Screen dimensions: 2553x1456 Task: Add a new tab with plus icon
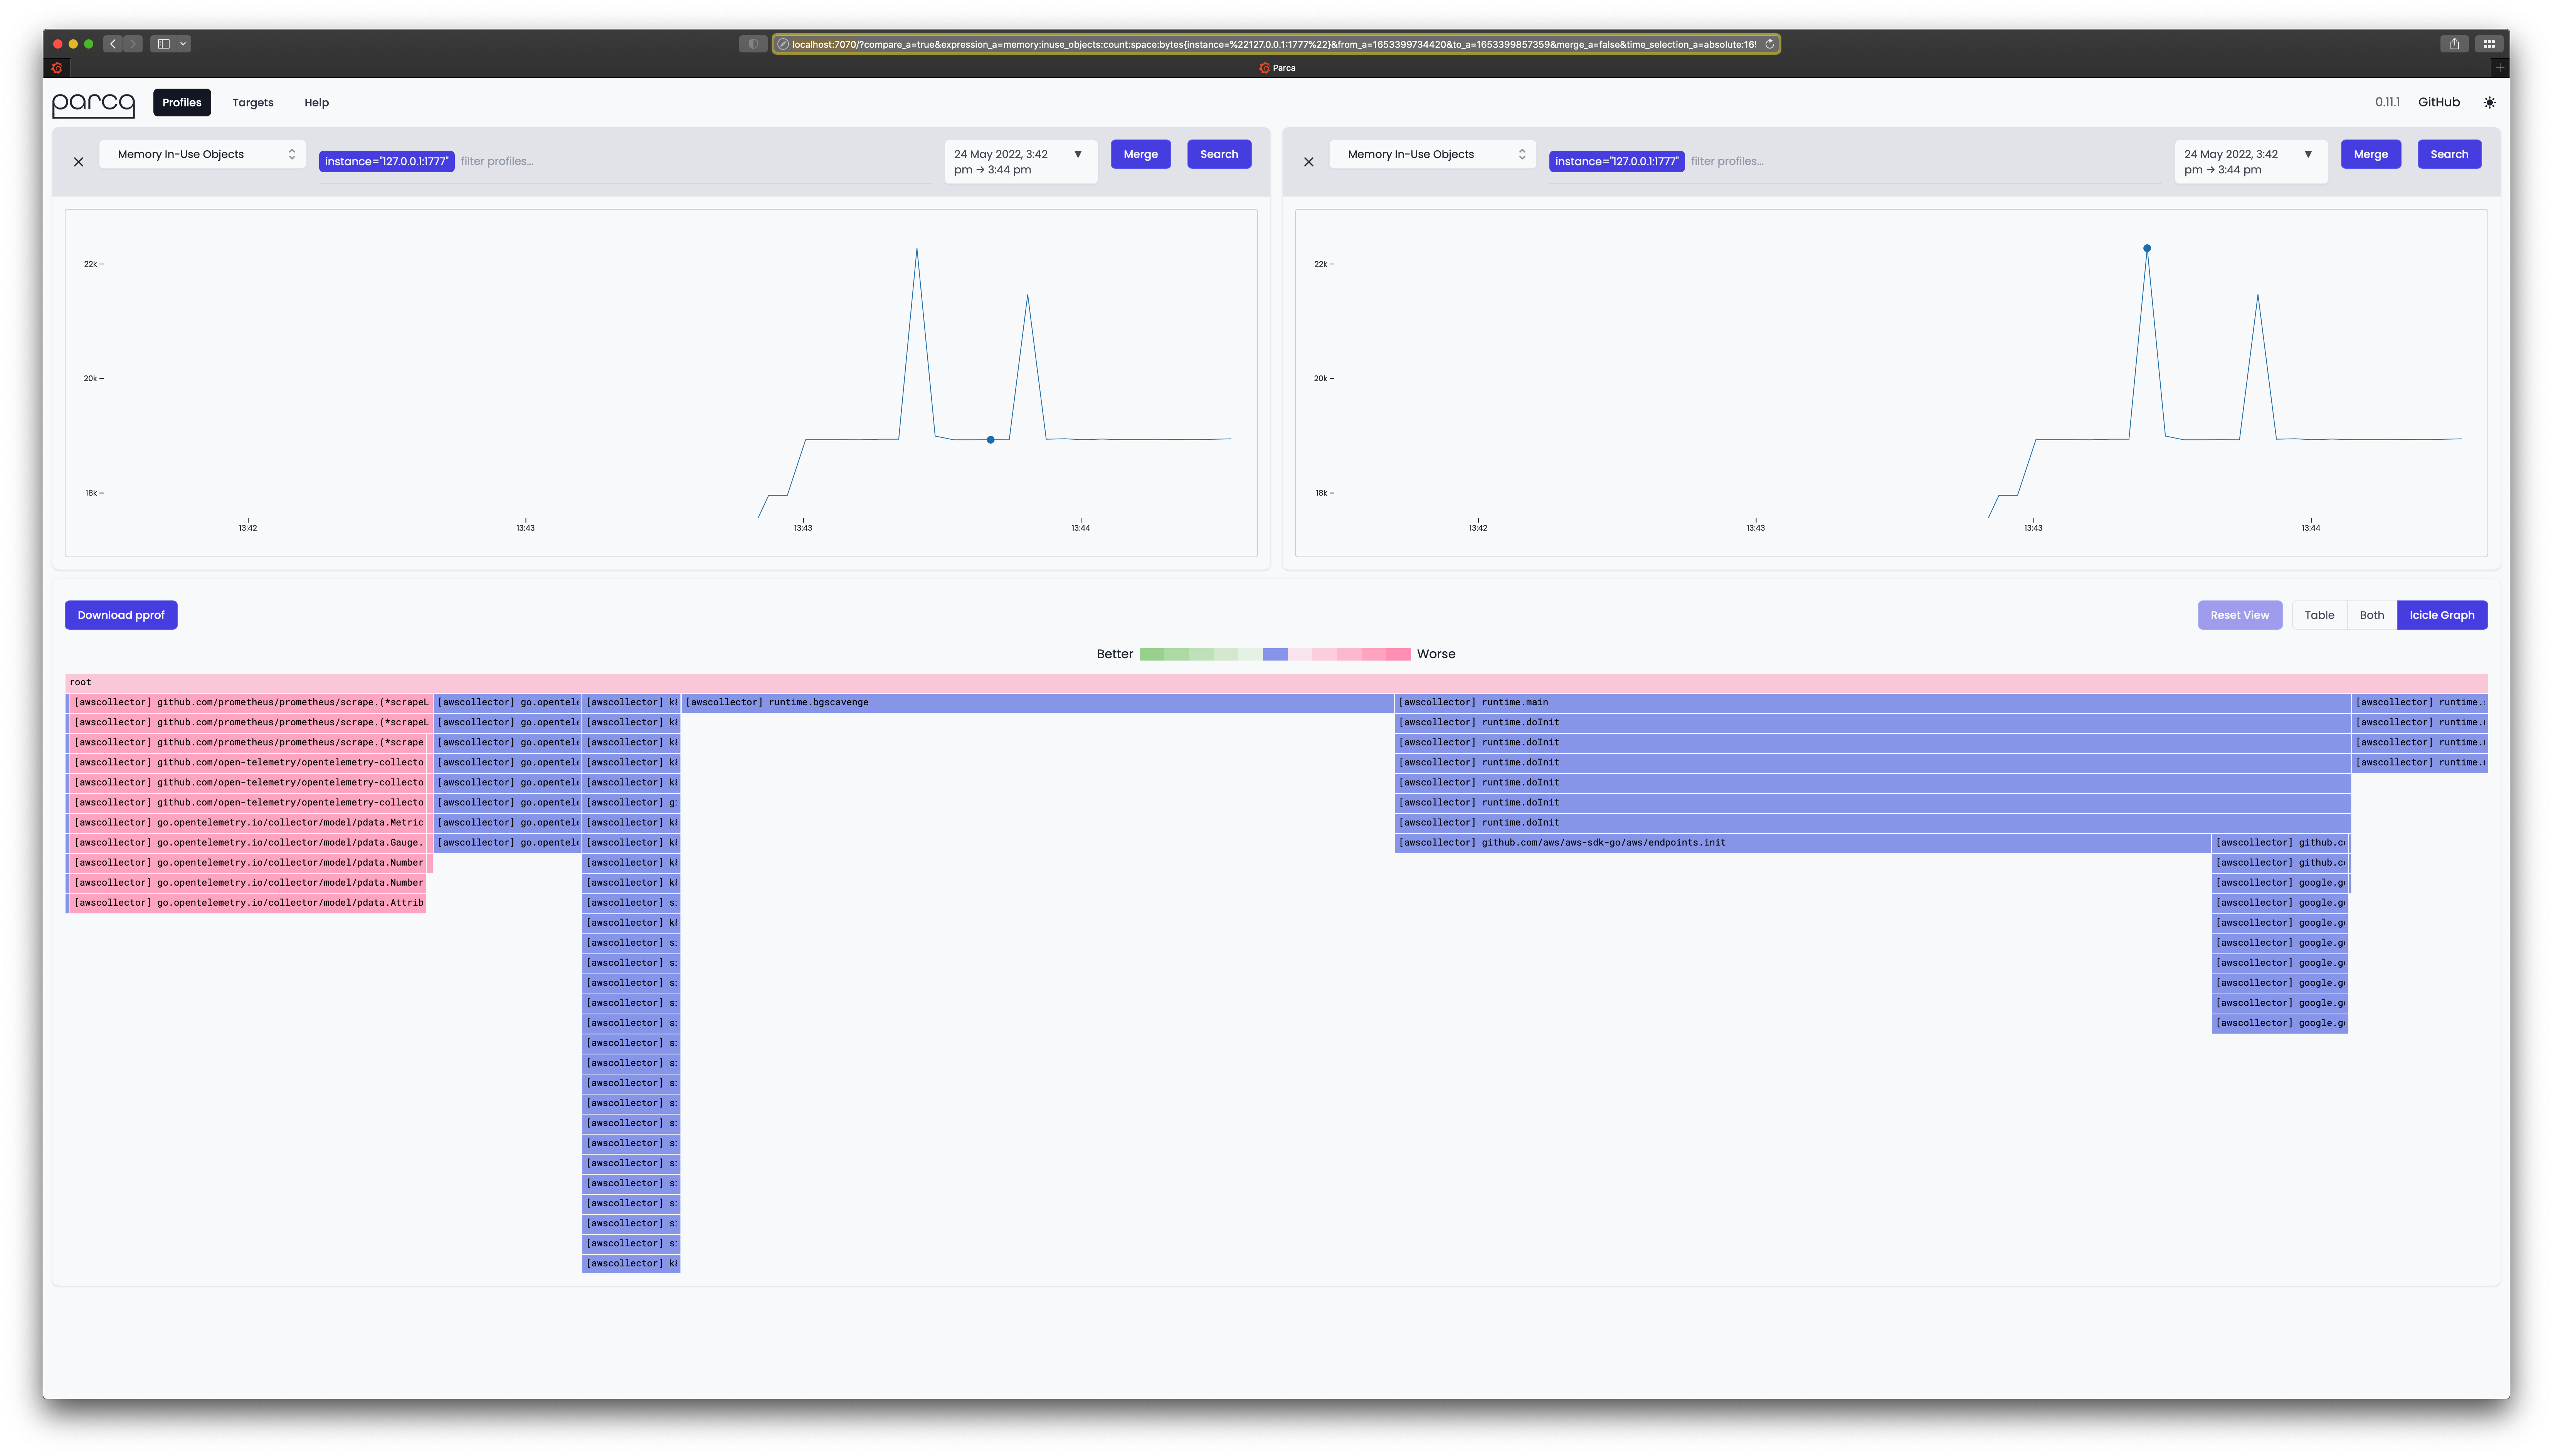pyautogui.click(x=2499, y=68)
